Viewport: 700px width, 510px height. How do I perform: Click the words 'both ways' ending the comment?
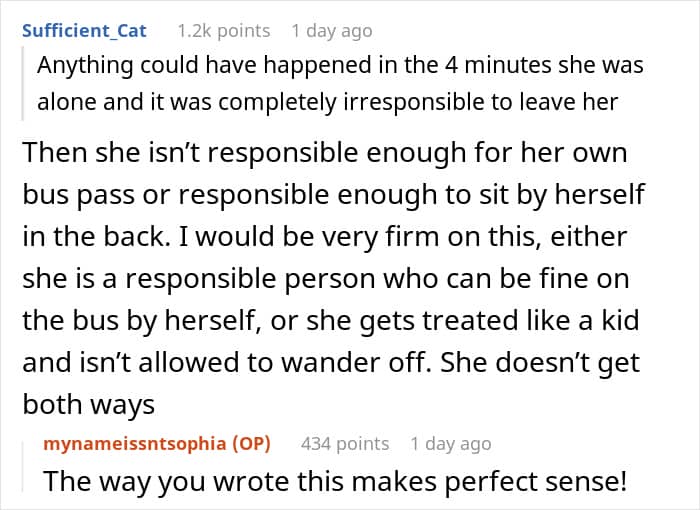point(88,405)
